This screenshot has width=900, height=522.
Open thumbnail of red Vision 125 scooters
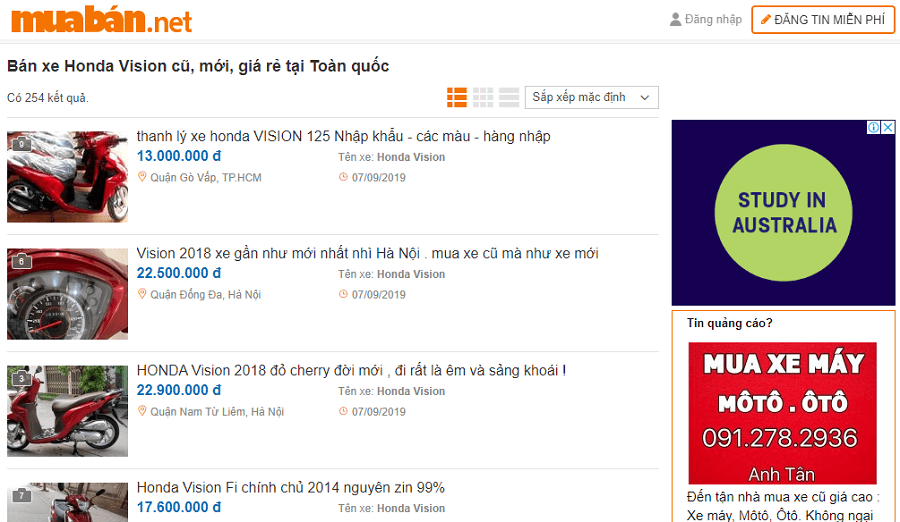point(67,176)
